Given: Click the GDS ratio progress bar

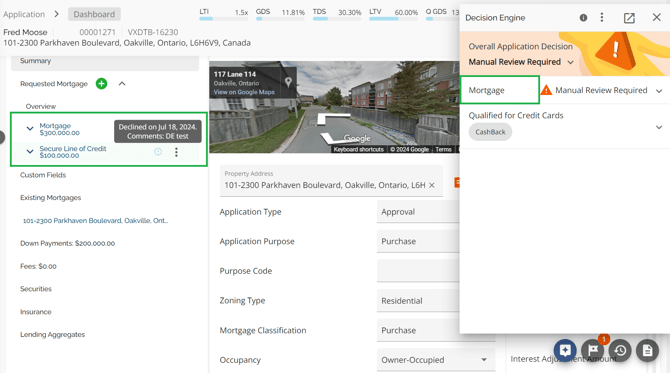Looking at the screenshot, I should [280, 19].
